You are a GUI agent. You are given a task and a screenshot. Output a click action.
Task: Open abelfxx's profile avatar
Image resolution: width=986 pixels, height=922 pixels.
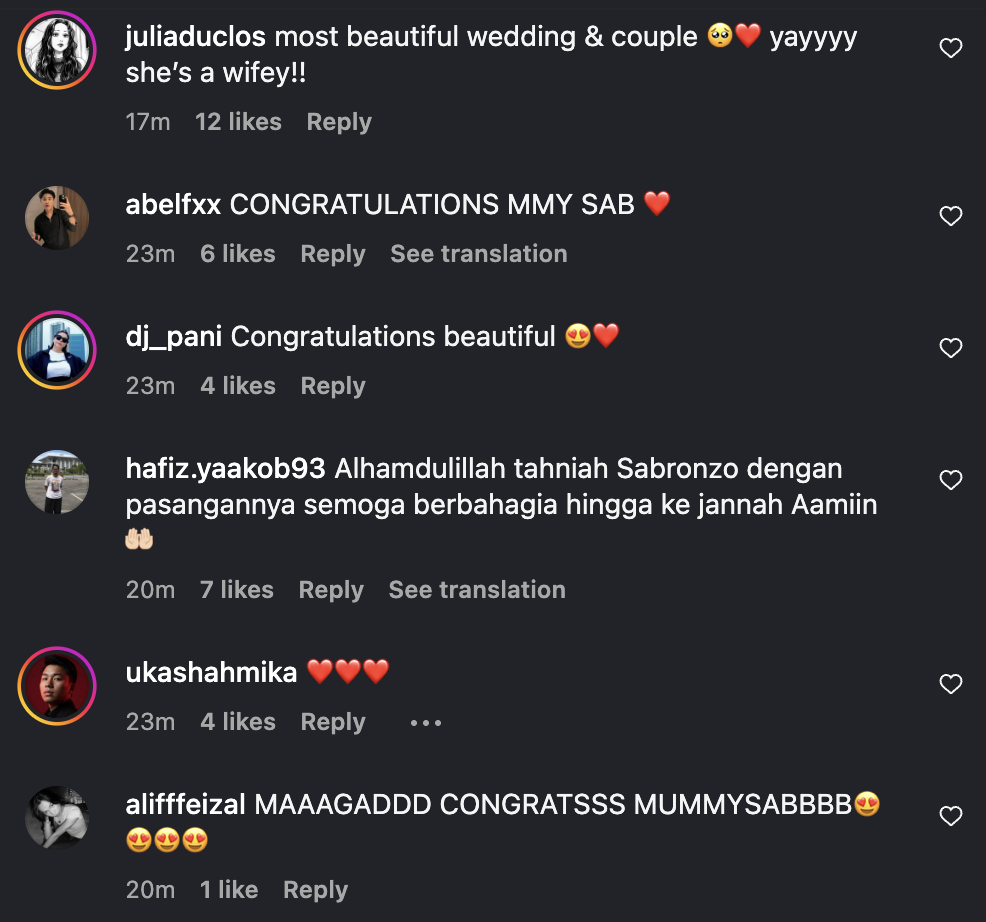[57, 218]
